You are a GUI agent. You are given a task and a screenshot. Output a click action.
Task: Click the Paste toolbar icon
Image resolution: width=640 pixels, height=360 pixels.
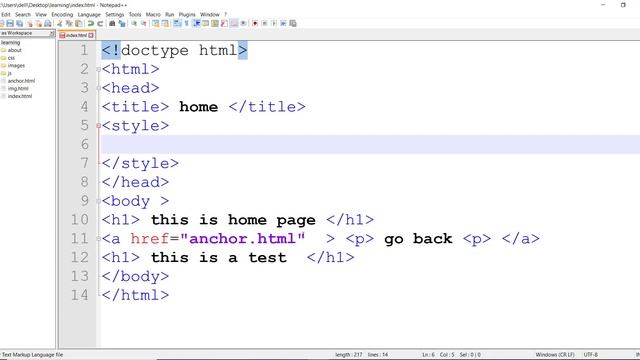78,23
